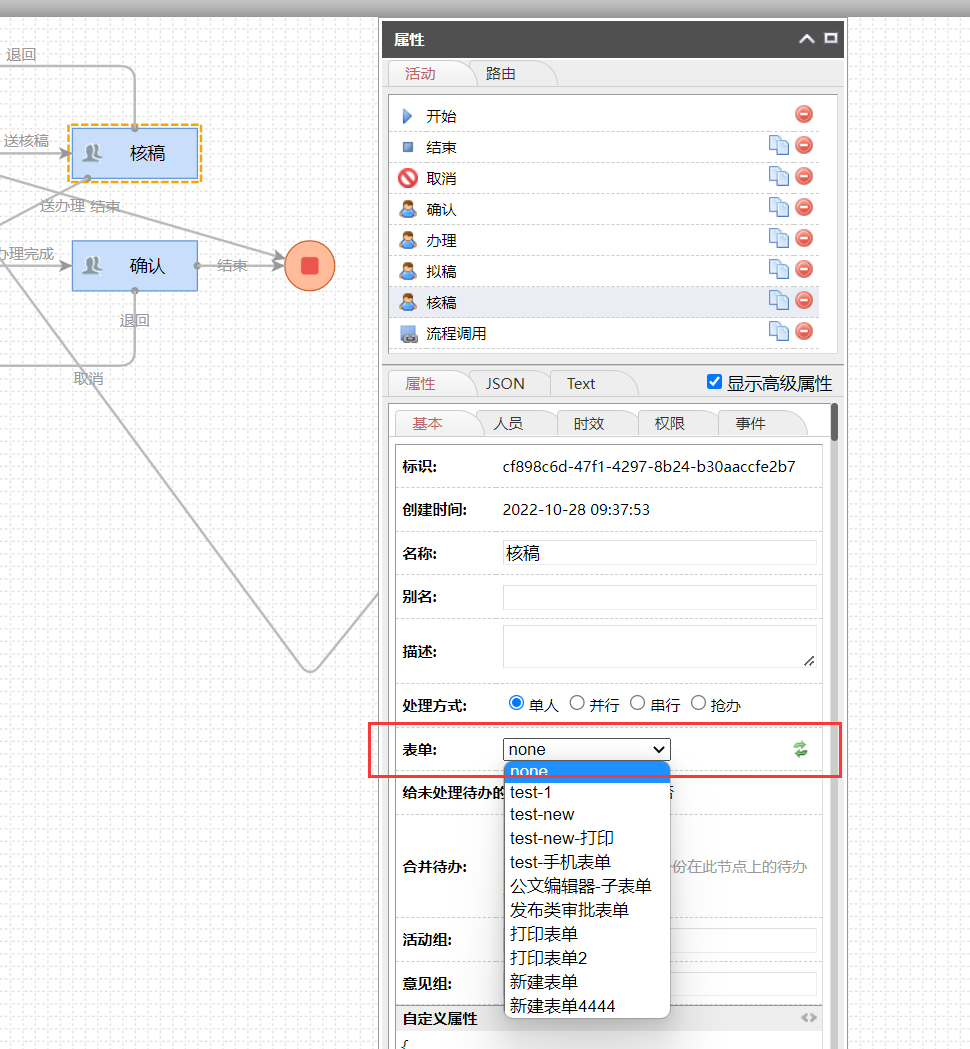The height and width of the screenshot is (1049, 970).
Task: Select the 核稿 node on the canvas
Action: click(134, 153)
